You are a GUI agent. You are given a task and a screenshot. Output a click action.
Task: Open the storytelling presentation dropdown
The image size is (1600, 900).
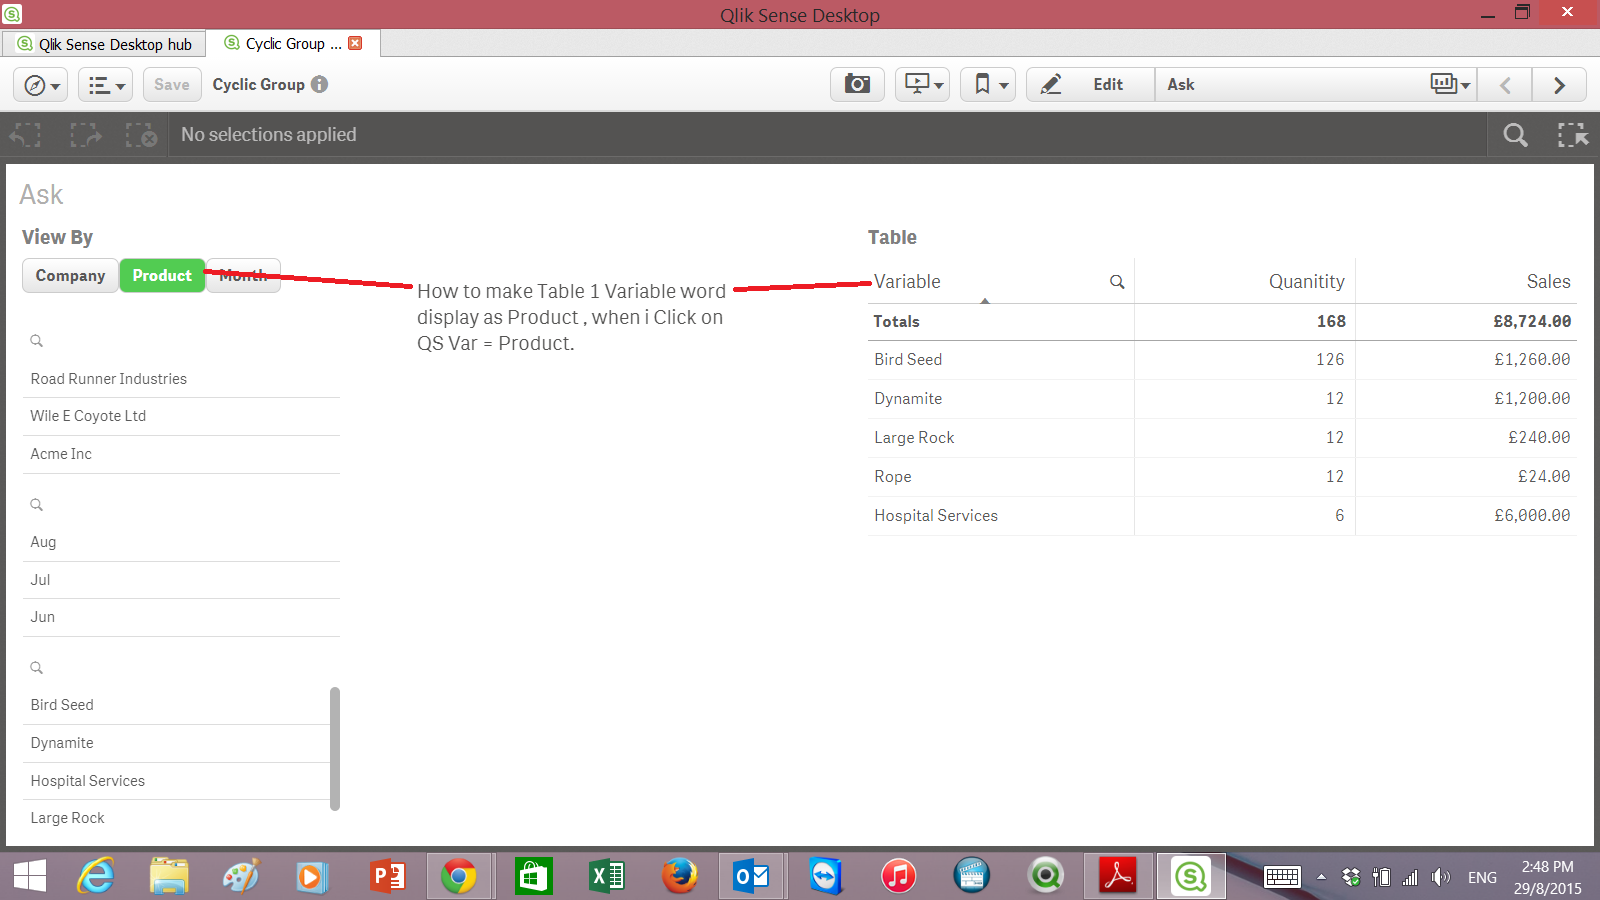coord(922,85)
